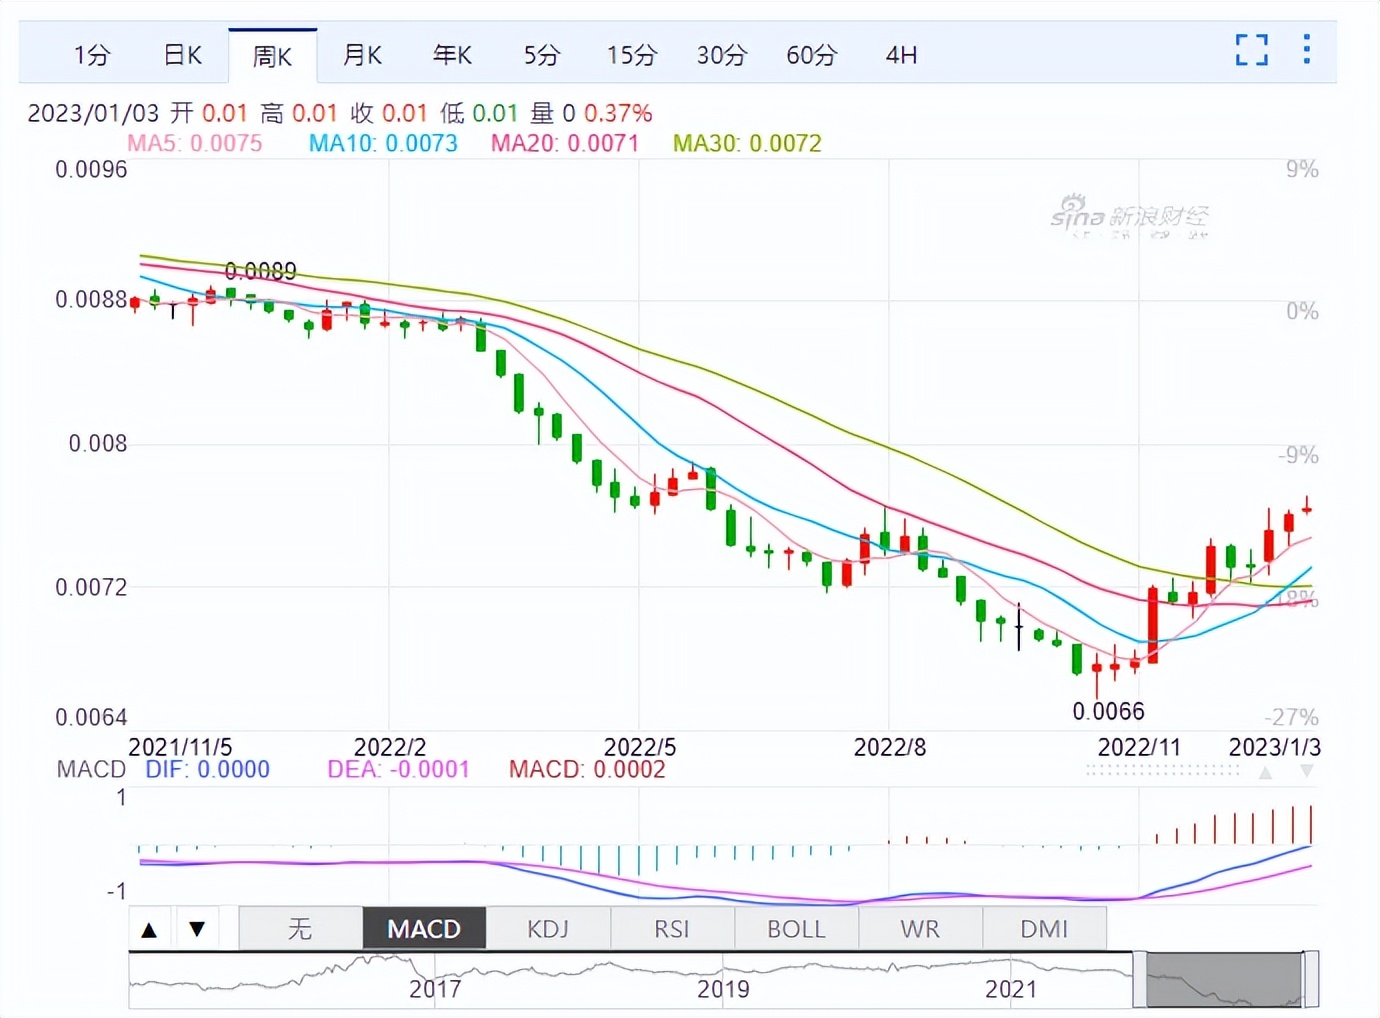
Task: Switch to the 日K daily chart tab
Action: tap(182, 56)
